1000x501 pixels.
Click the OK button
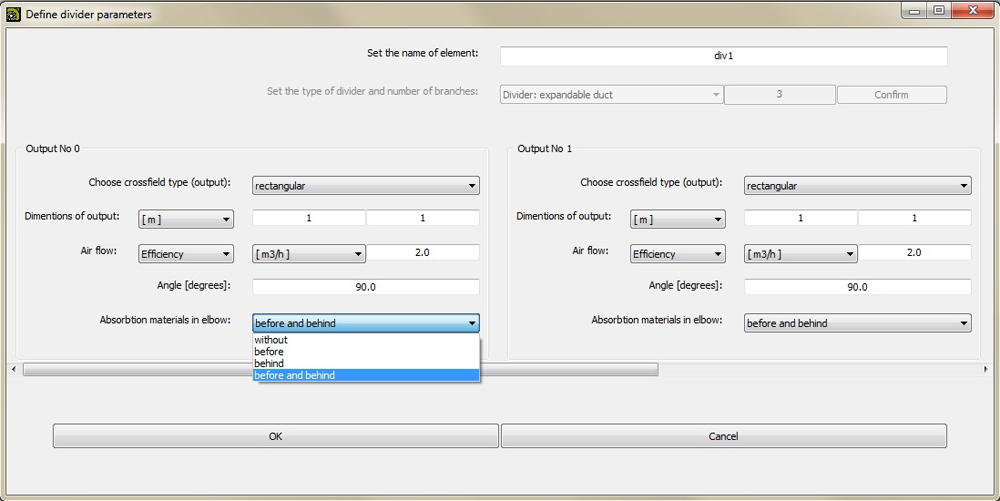[276, 436]
